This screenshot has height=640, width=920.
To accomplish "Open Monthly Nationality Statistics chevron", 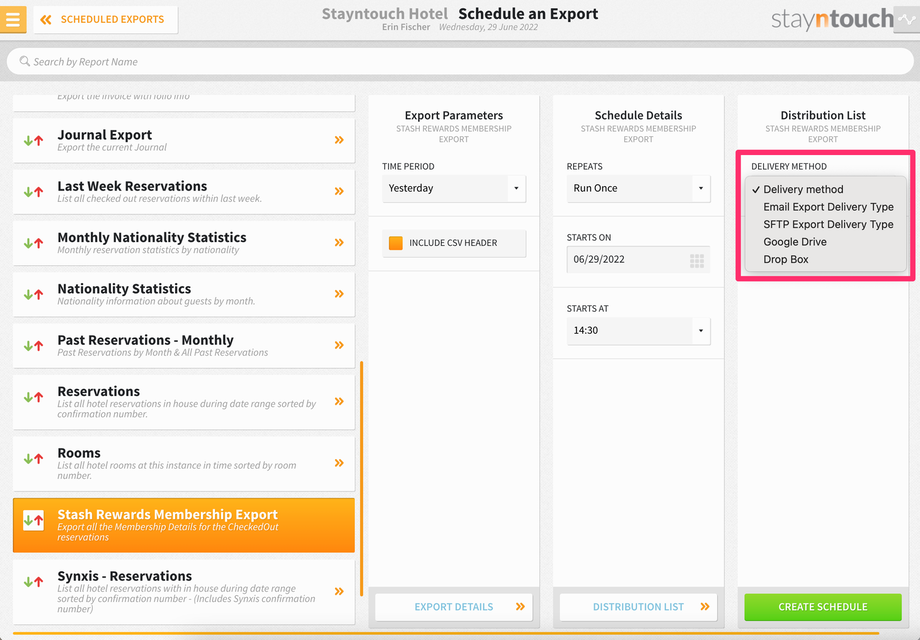I will click(339, 242).
